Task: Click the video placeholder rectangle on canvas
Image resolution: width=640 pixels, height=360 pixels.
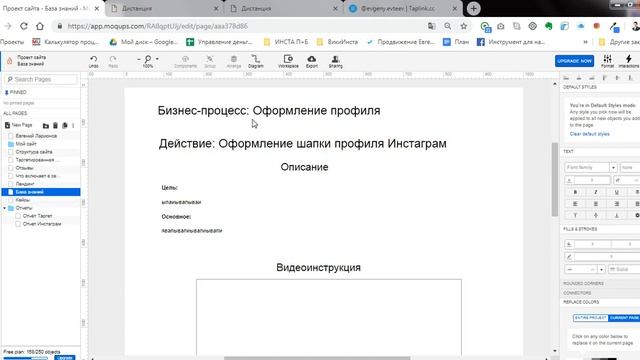Action: (x=329, y=318)
